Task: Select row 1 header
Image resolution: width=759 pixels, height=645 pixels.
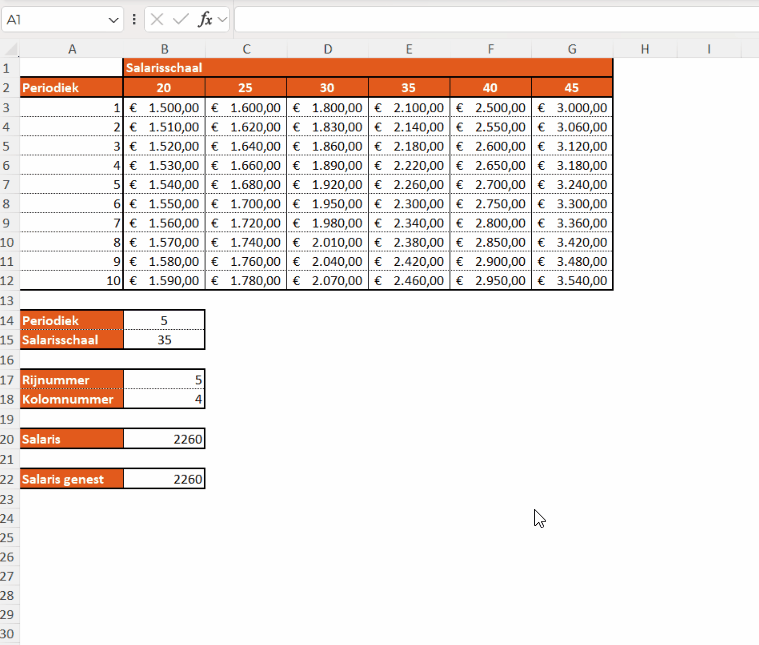Action: (x=10, y=68)
